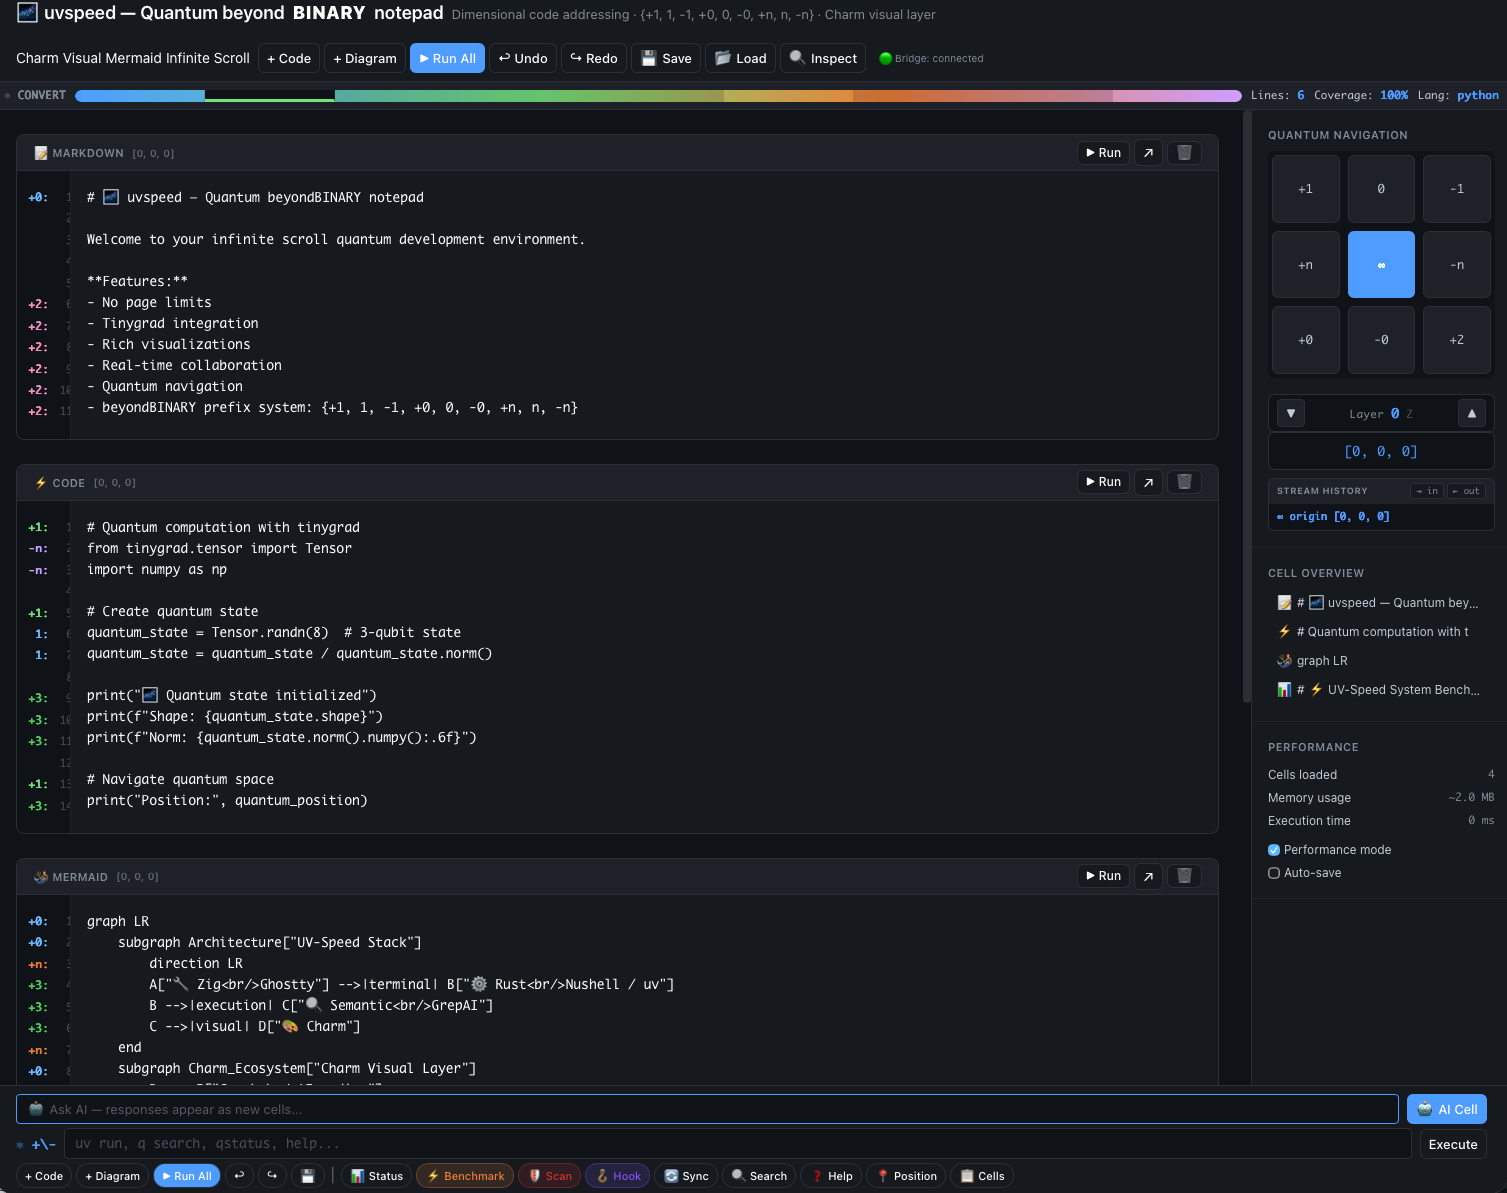The height and width of the screenshot is (1193, 1507).
Task: Click the Execute button
Action: tap(1452, 1144)
